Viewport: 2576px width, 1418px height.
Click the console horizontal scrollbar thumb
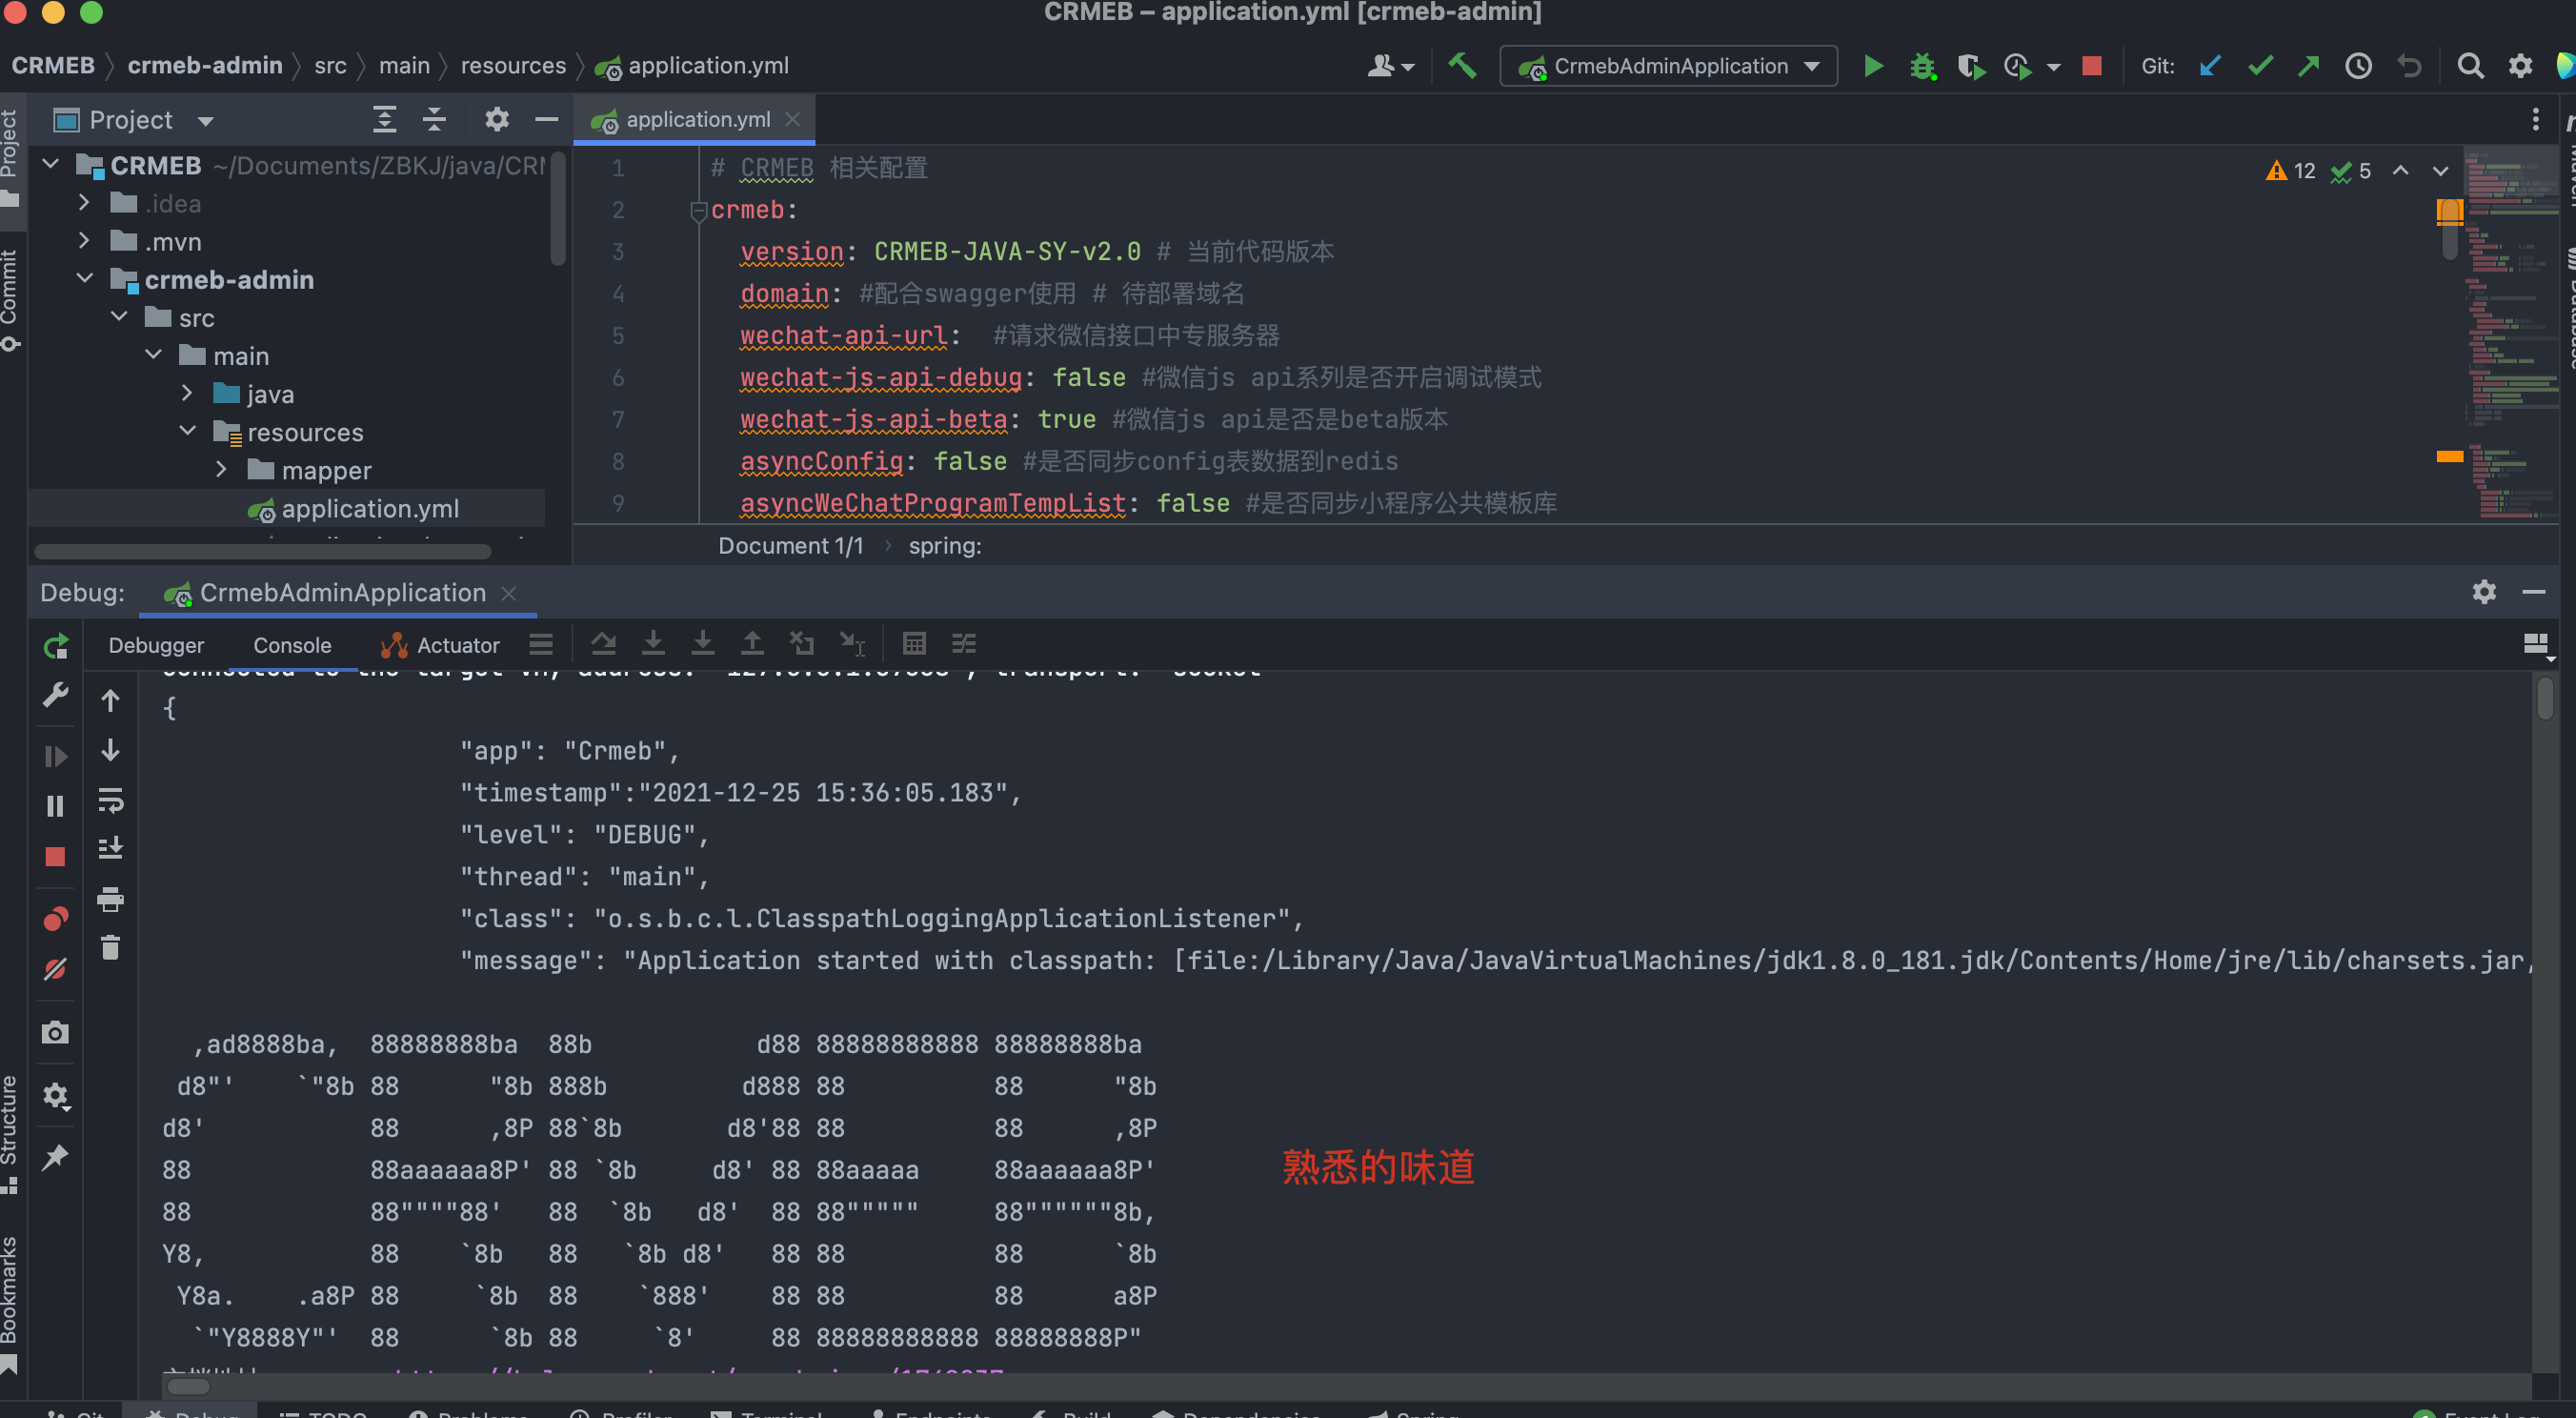pos(188,1386)
